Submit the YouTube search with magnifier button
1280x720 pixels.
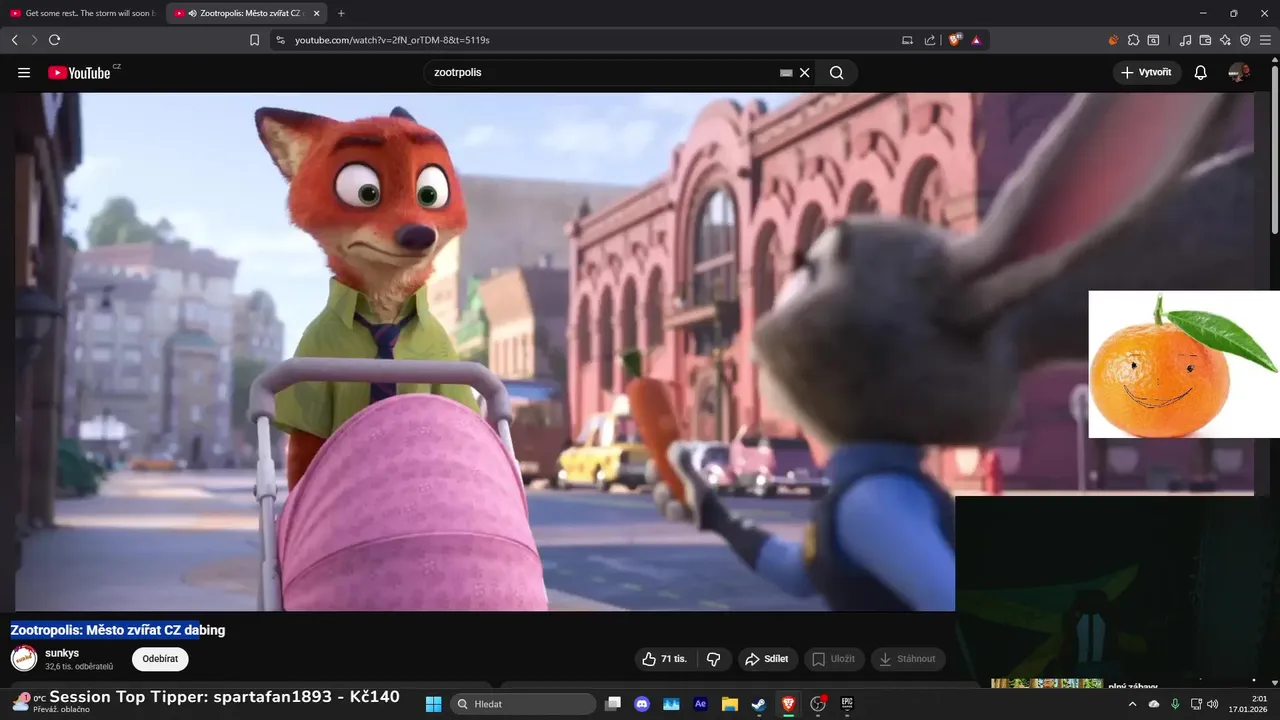(837, 73)
